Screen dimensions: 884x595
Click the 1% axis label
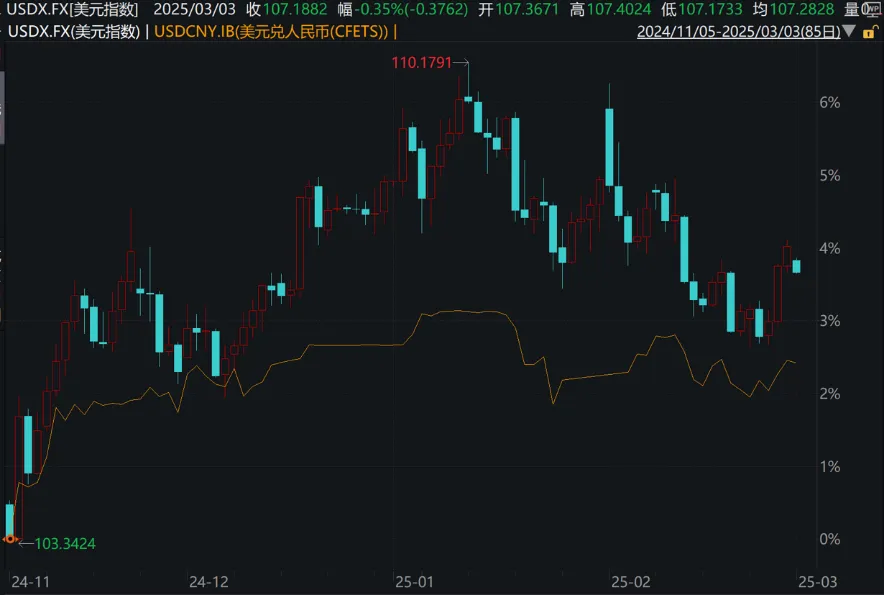[829, 466]
